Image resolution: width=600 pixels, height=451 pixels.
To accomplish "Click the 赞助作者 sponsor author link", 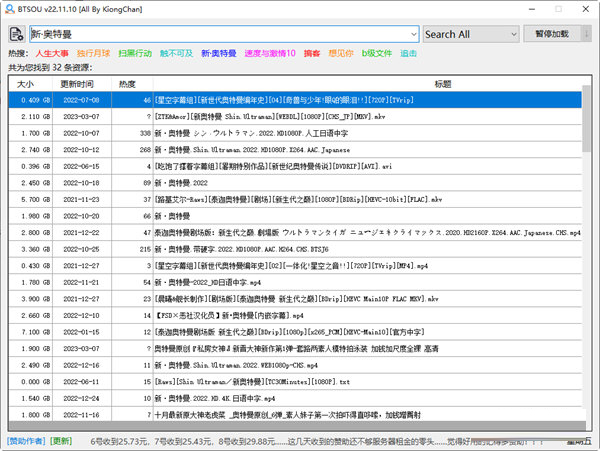I will (25, 440).
